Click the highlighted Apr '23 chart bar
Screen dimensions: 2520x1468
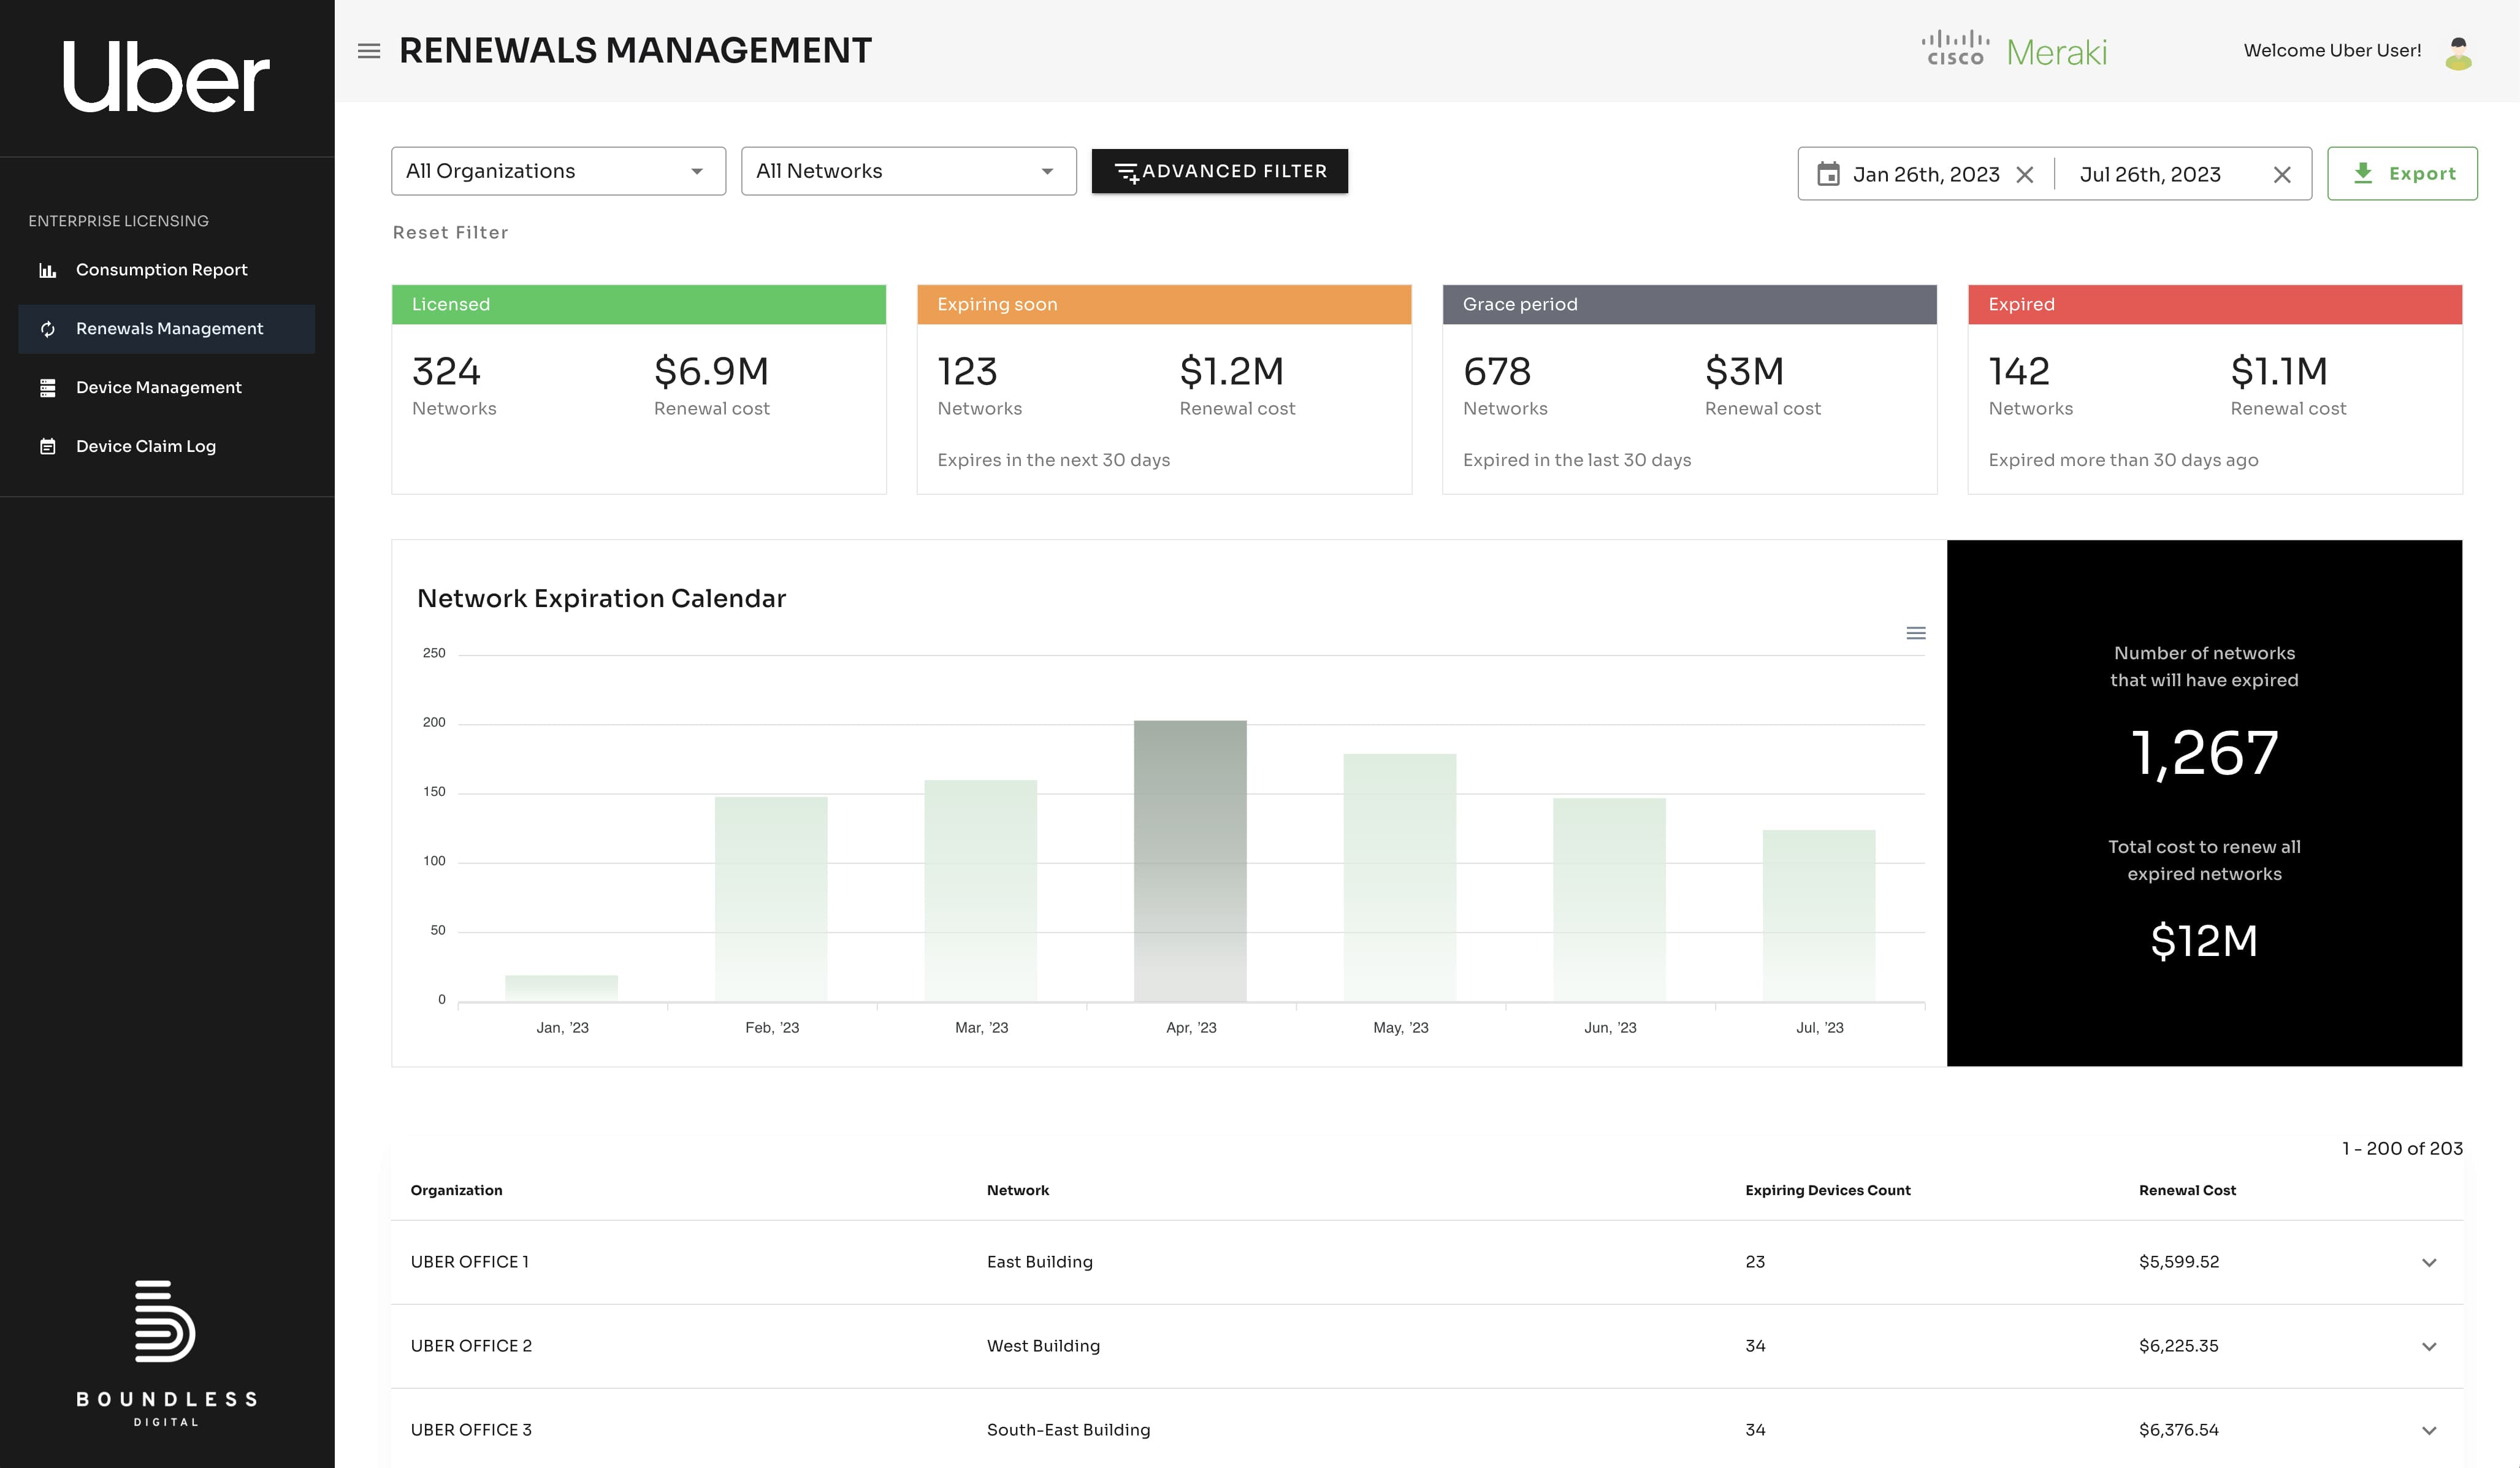(1190, 861)
